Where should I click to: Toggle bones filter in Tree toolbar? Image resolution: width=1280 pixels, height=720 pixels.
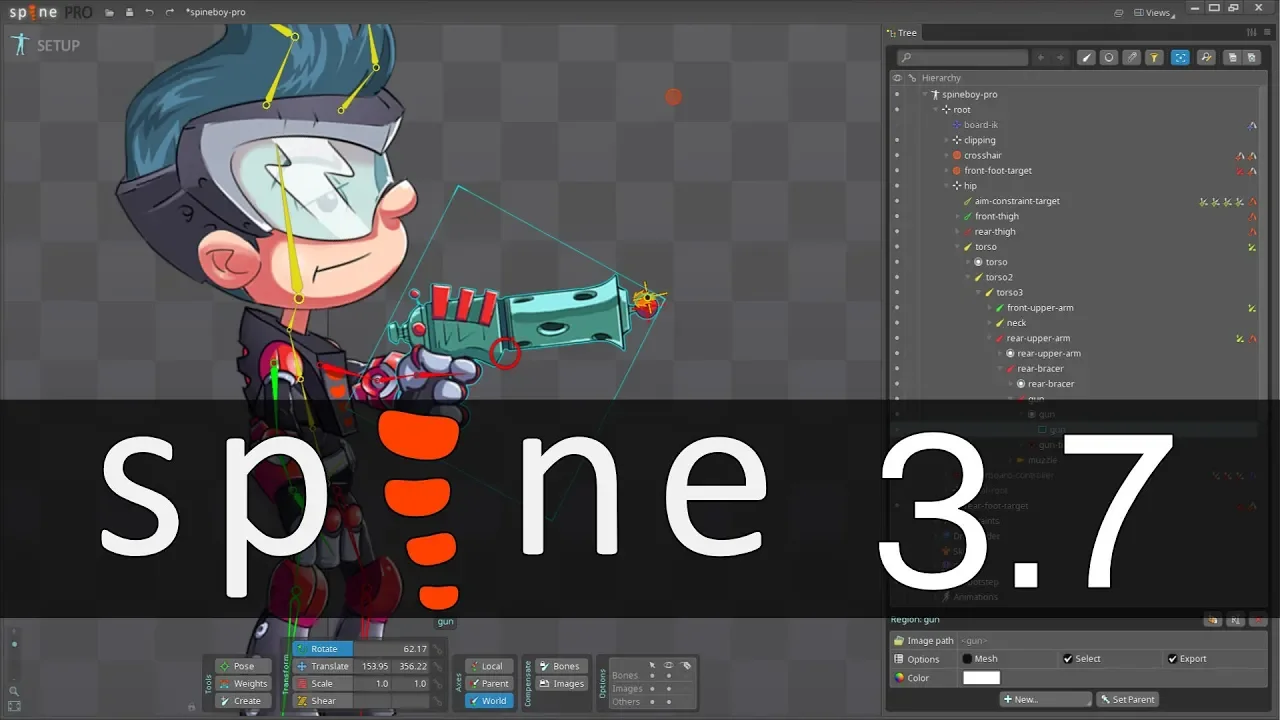[1085, 58]
